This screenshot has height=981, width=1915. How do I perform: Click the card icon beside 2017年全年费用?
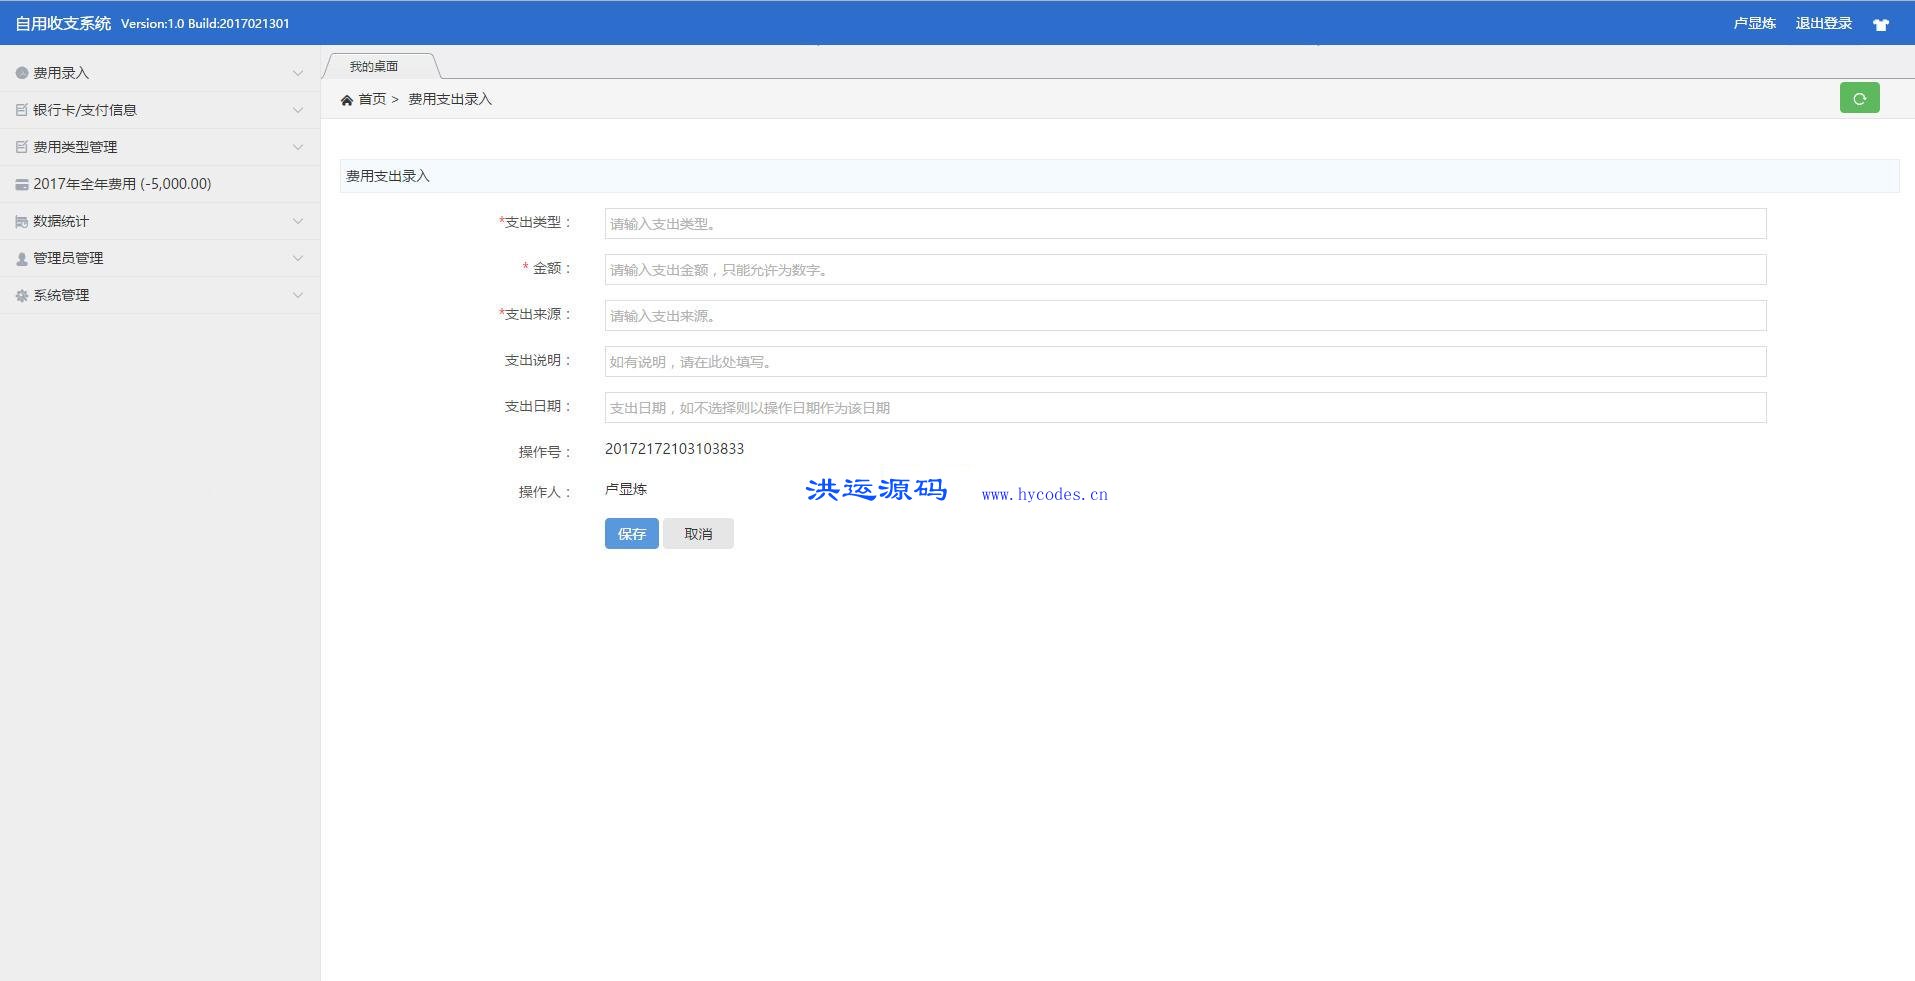22,184
